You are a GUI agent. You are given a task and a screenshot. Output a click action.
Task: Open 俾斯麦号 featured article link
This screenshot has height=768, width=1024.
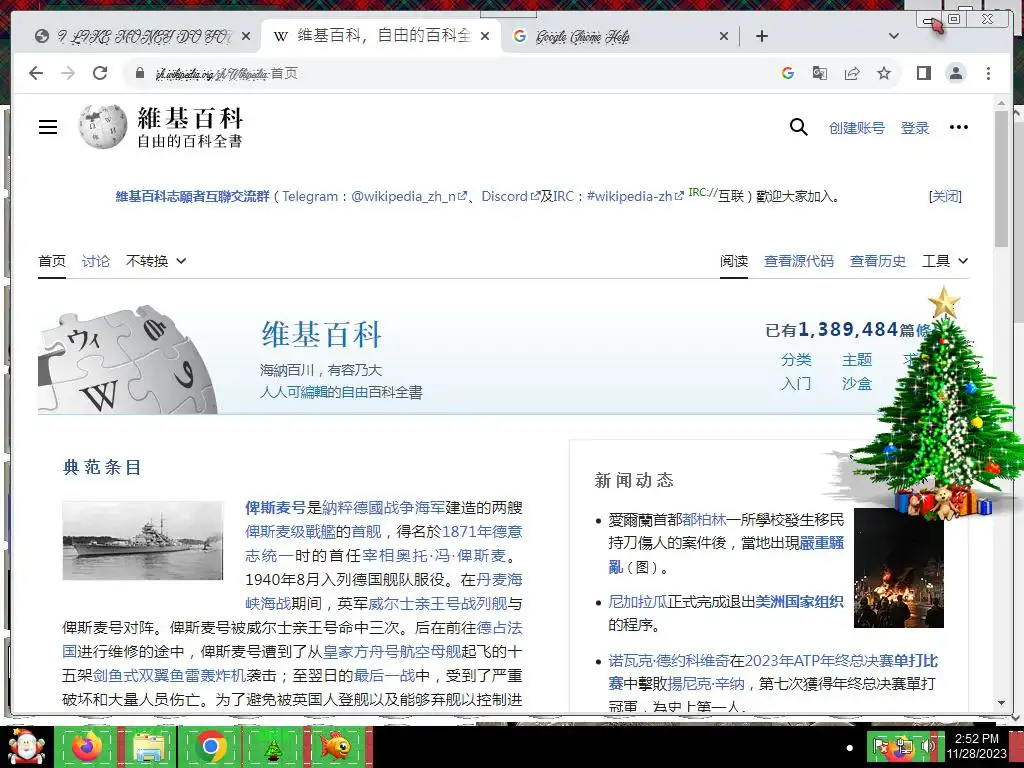276,507
